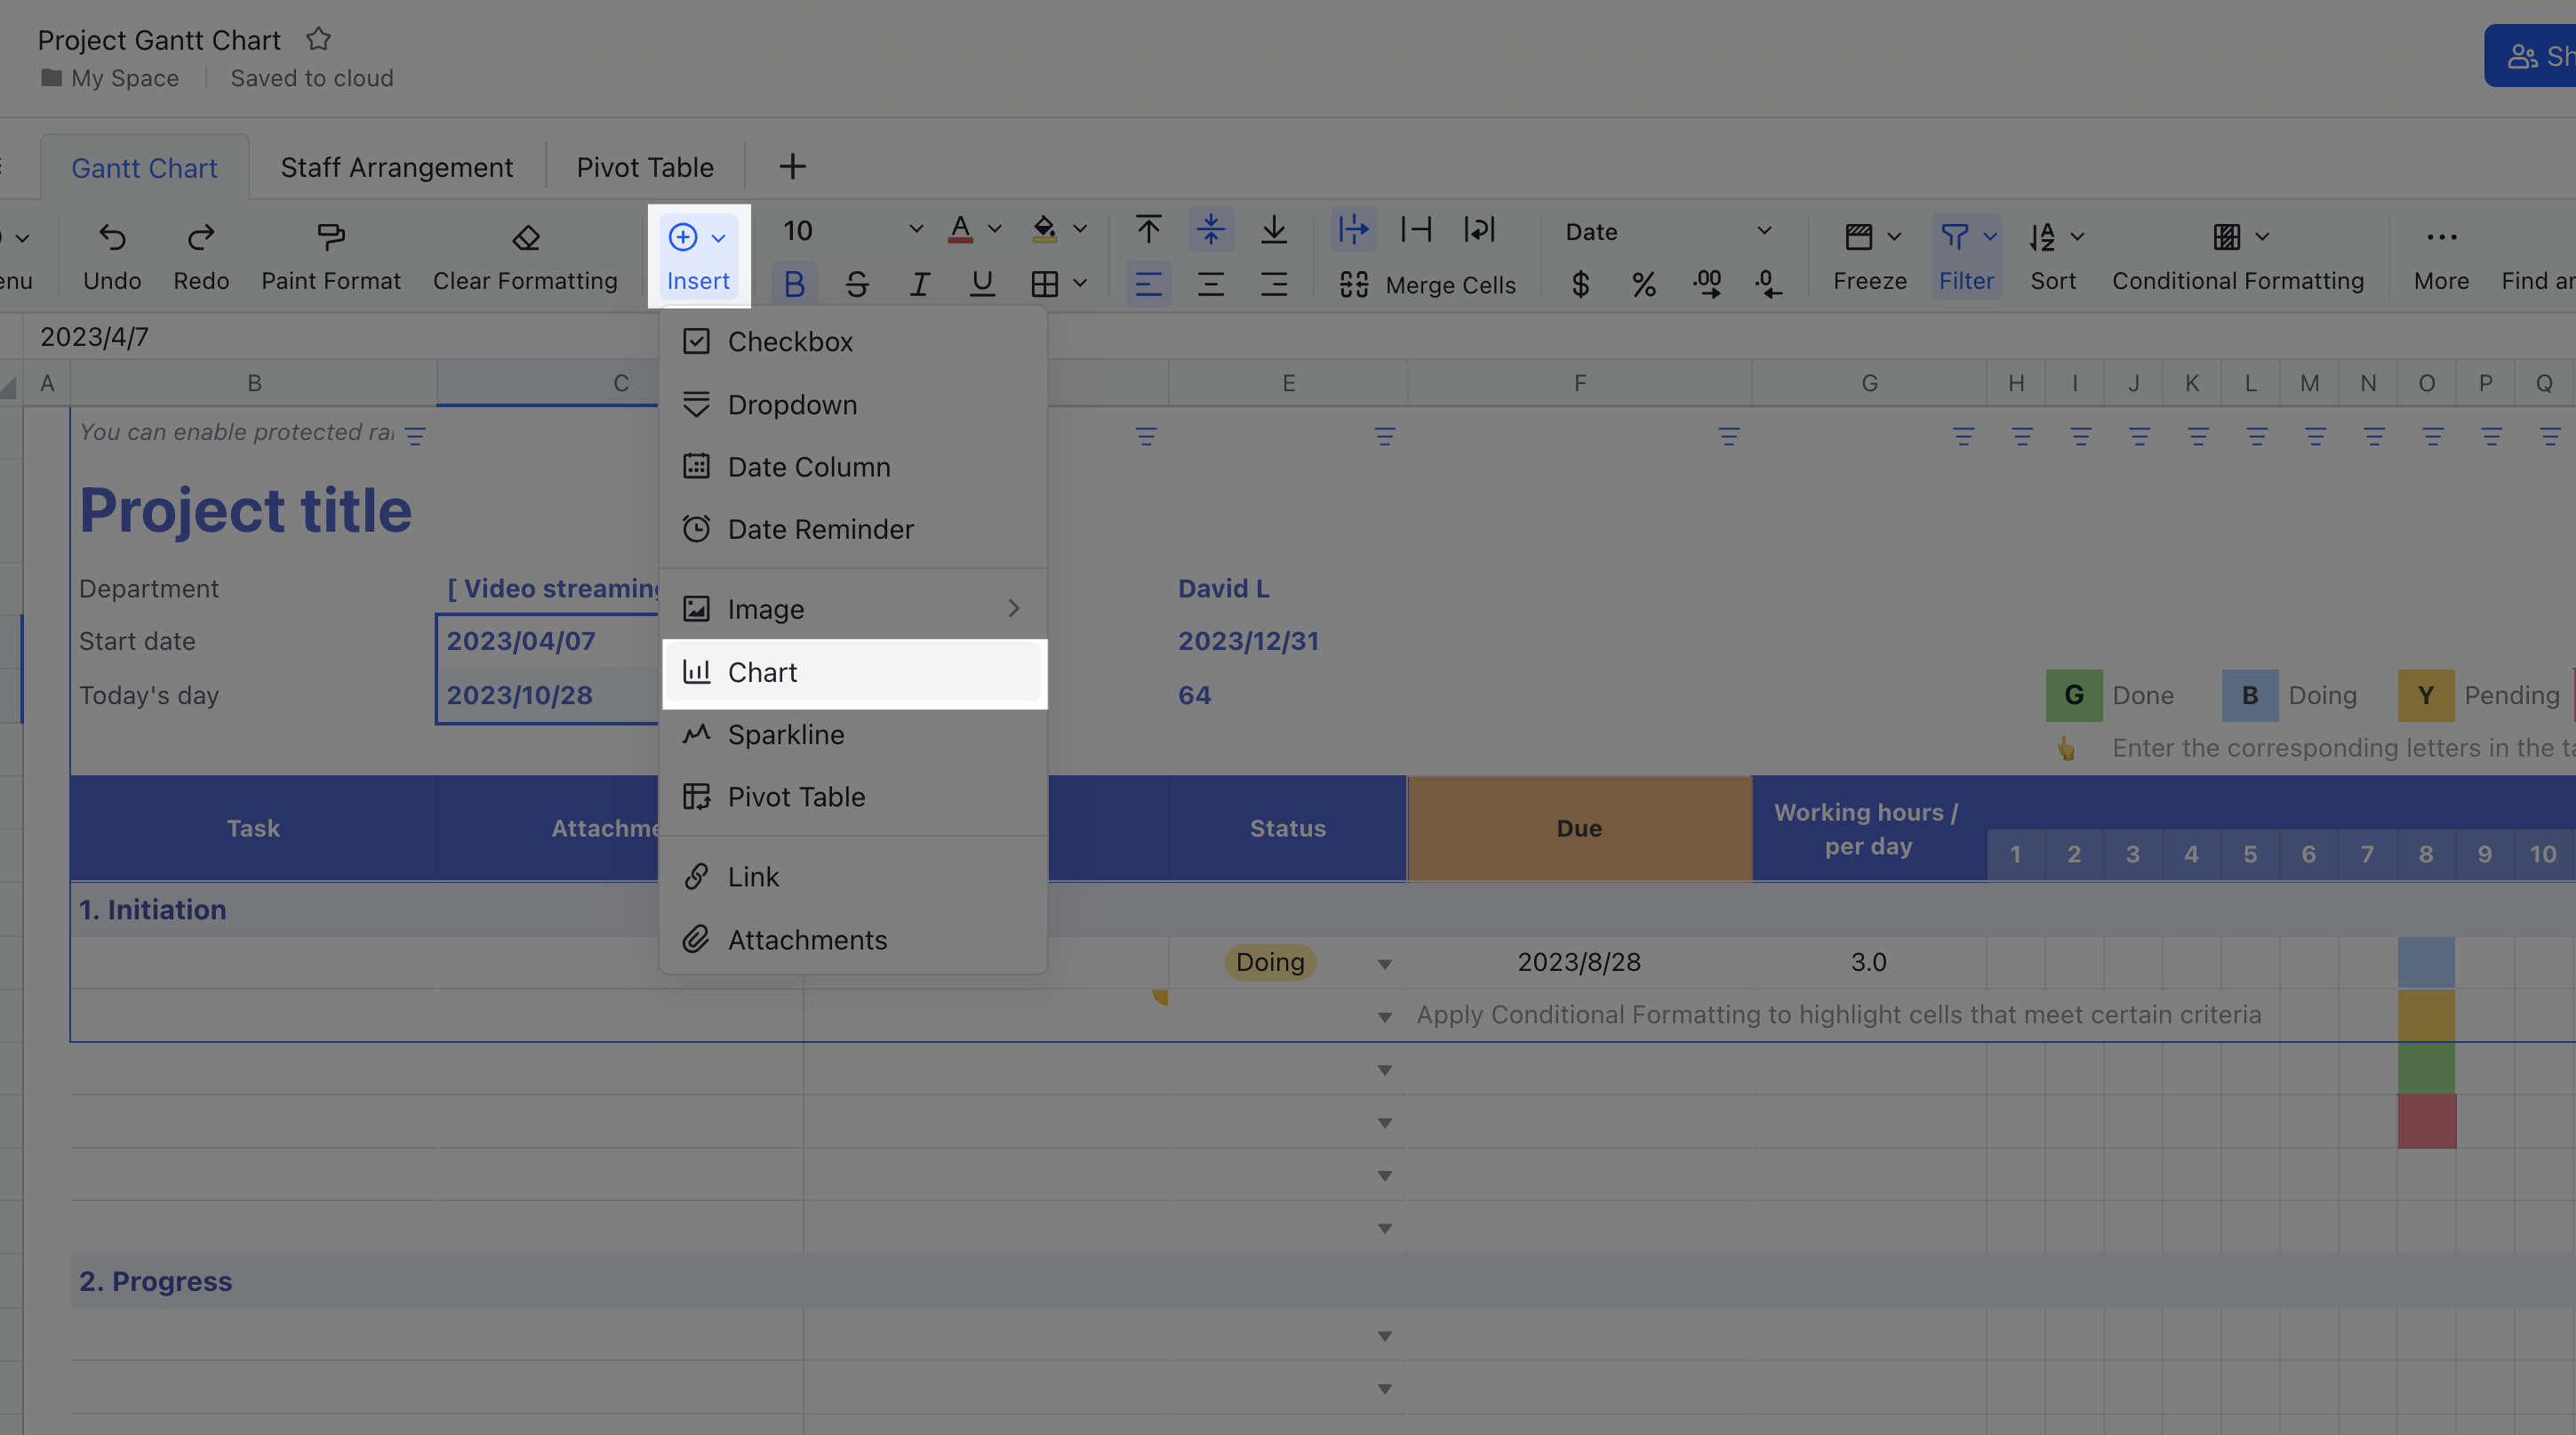The image size is (2576, 1435).
Task: Apply currency dollar format
Action: click(x=1580, y=285)
